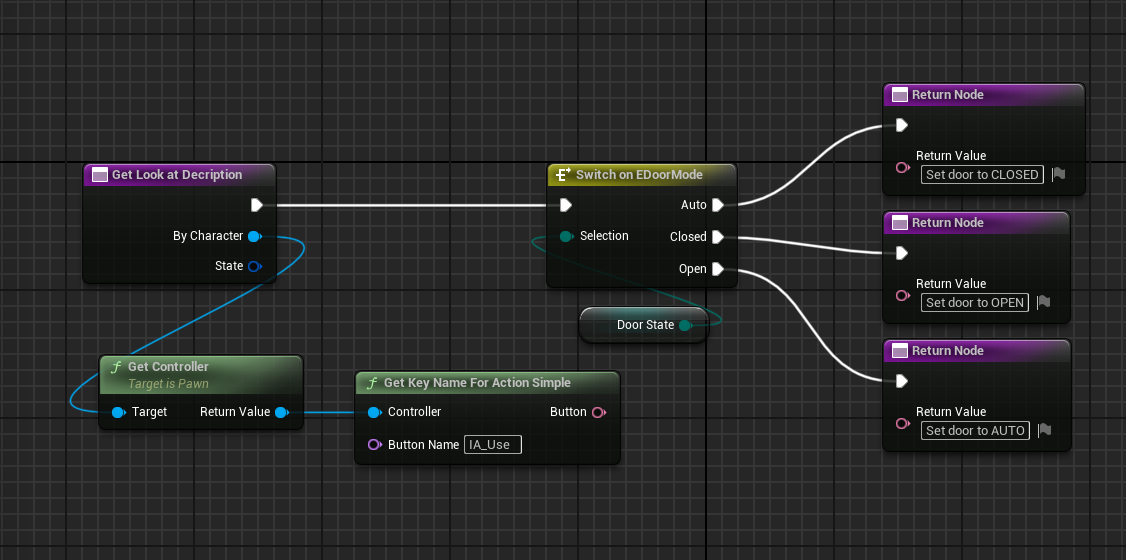Click Return Value pin beside Set door to AUTO
1126x560 pixels.
(x=903, y=423)
